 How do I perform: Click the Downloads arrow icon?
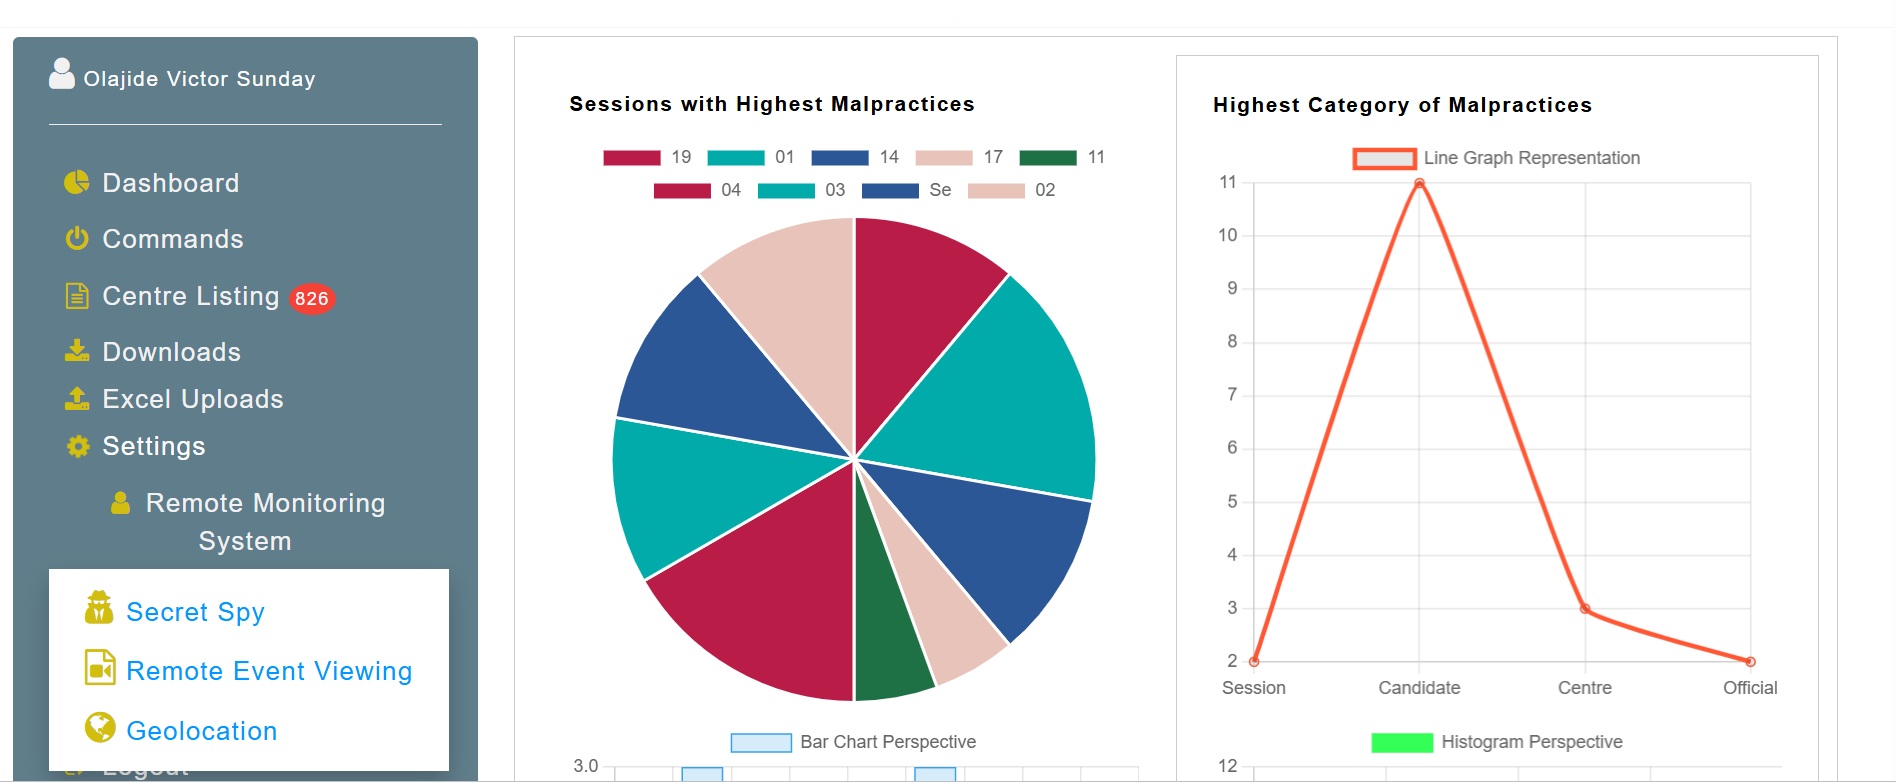pyautogui.click(x=77, y=350)
